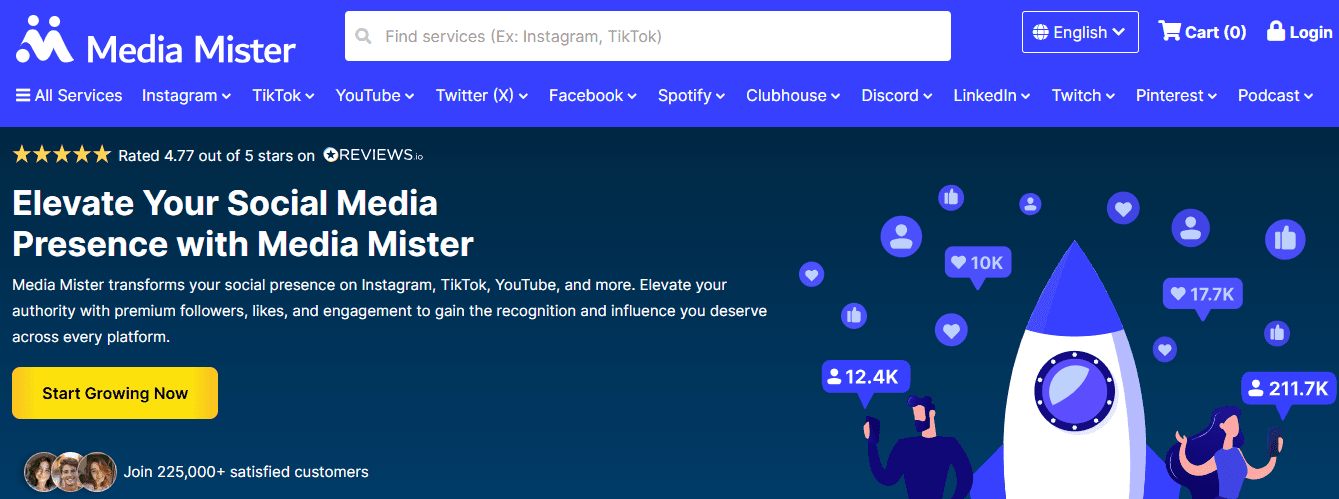Viewport: 1339px width, 499px height.
Task: Open the LinkedIn menu item
Action: click(992, 96)
